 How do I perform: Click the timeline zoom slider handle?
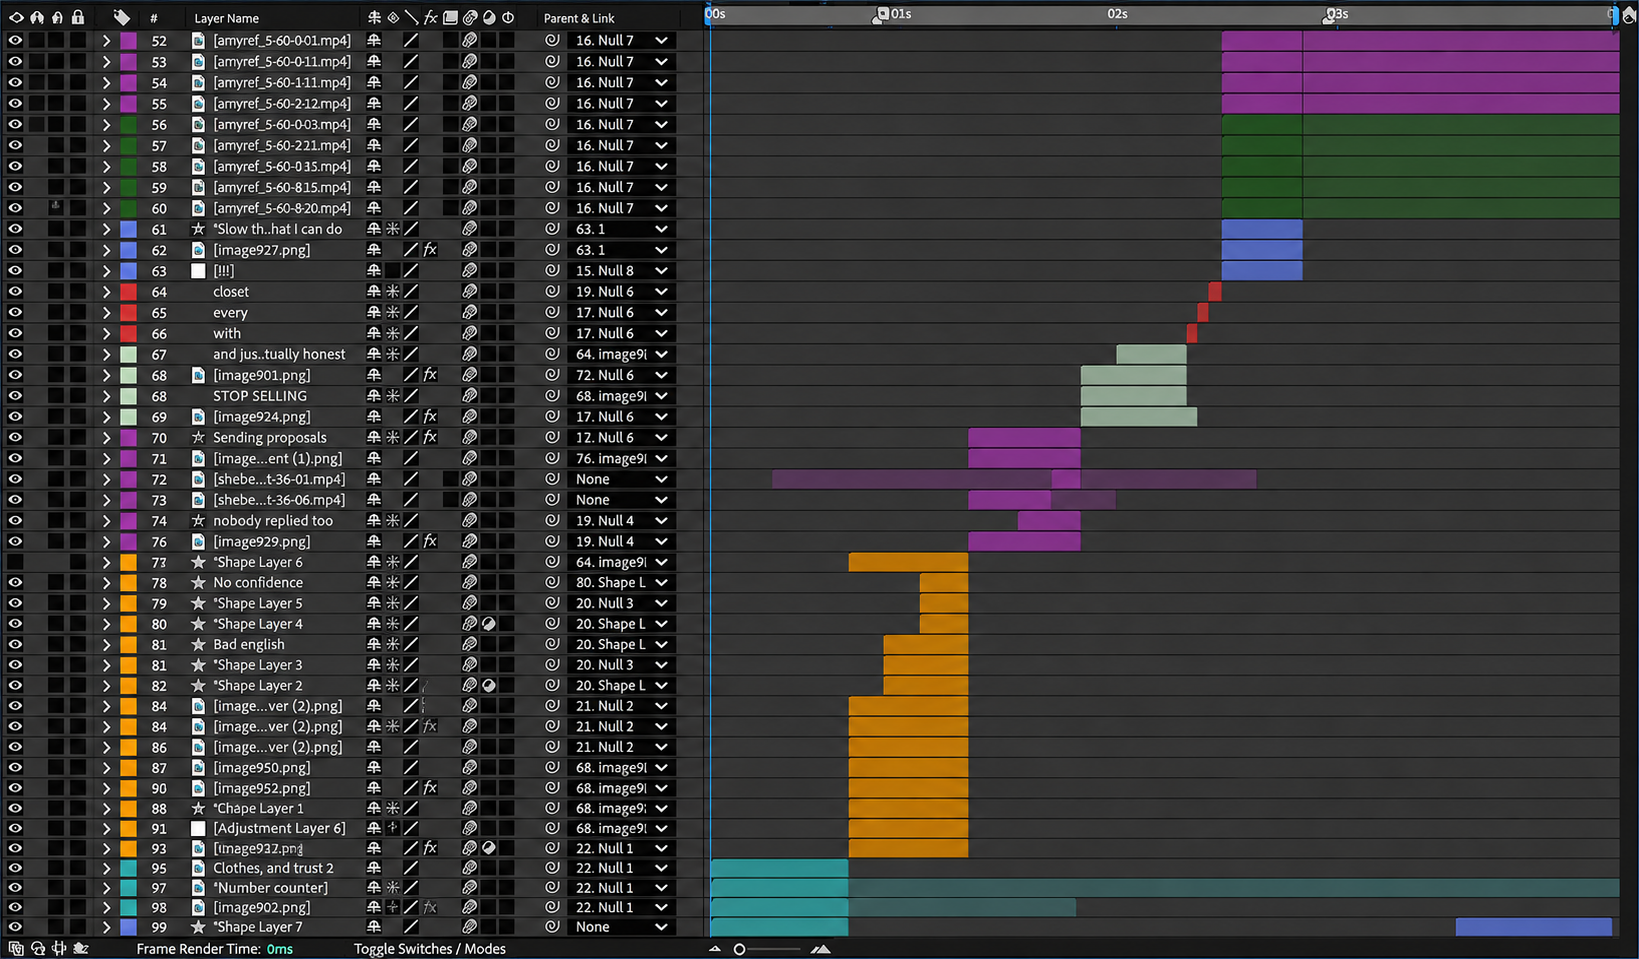739,949
